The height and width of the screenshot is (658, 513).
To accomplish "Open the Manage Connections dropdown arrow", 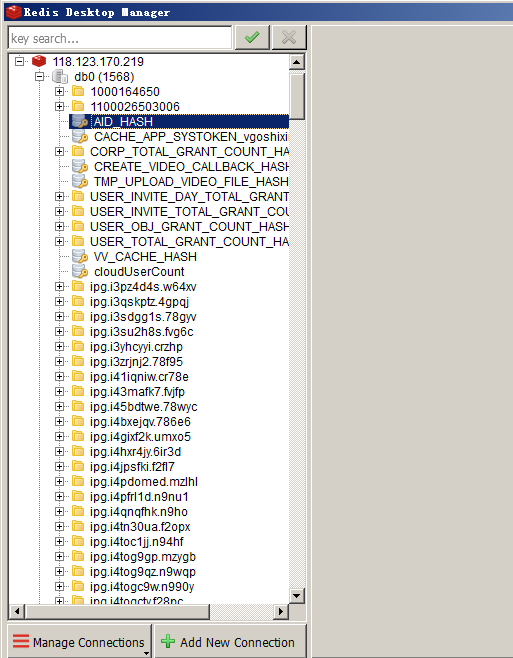I will 146,653.
